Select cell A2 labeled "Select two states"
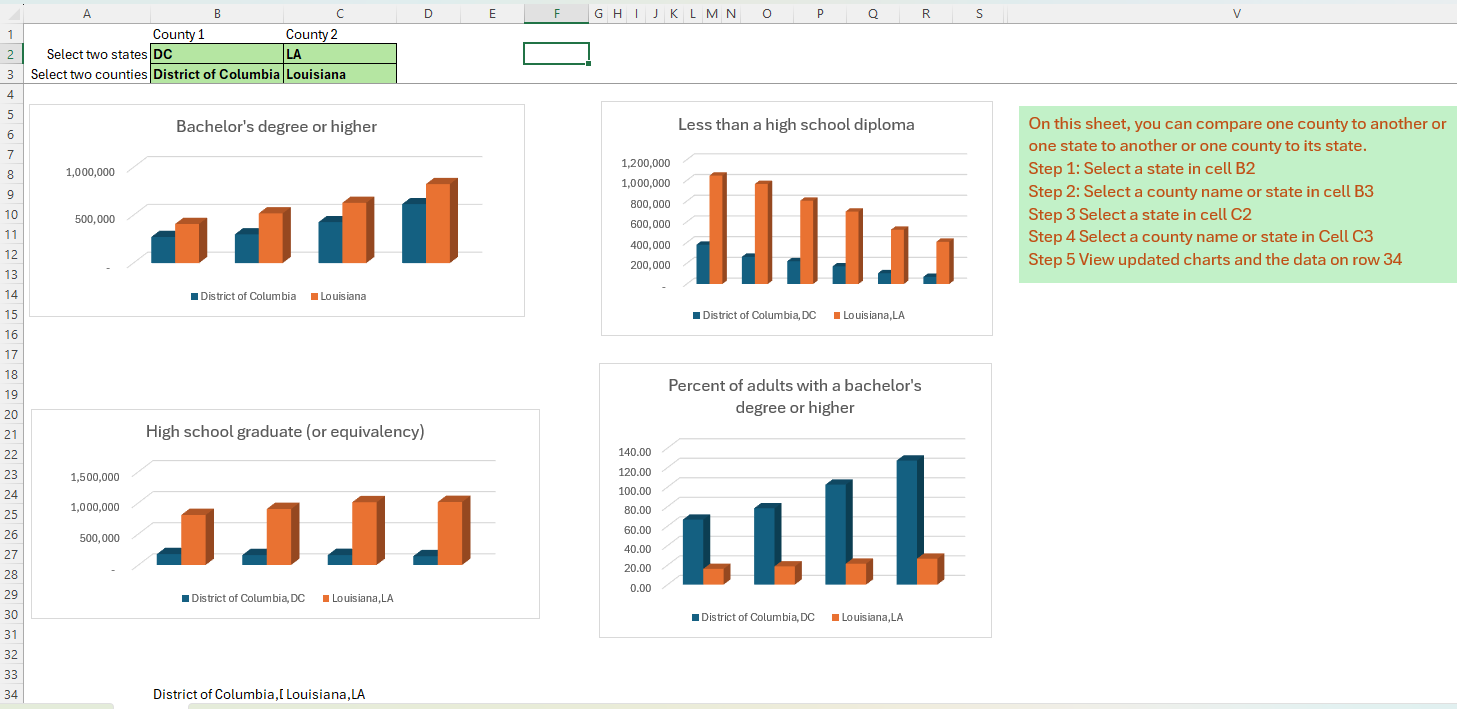 (x=86, y=54)
